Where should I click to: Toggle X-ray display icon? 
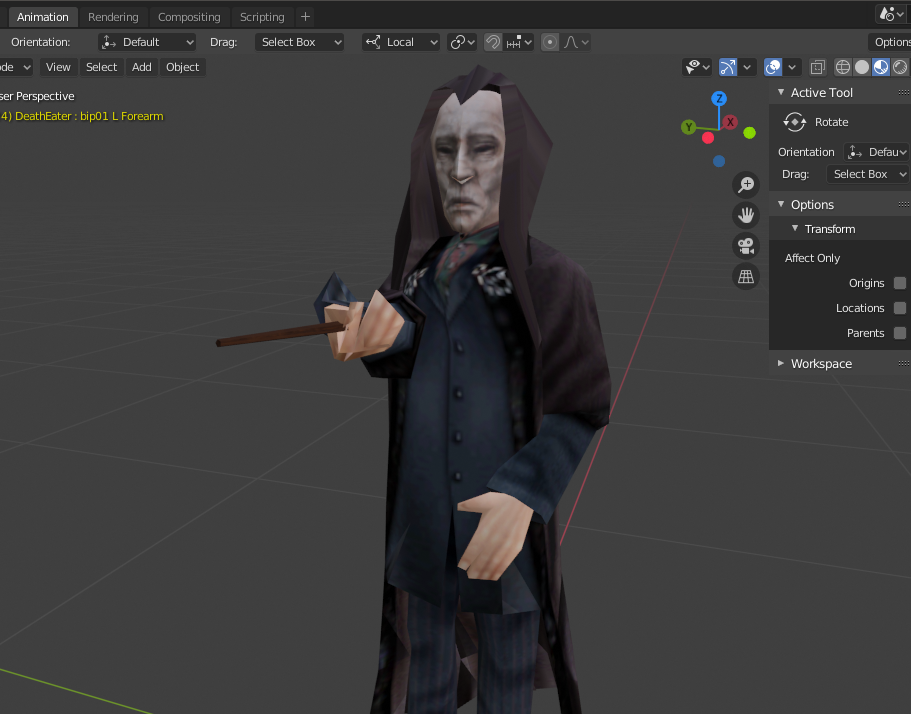tap(817, 67)
